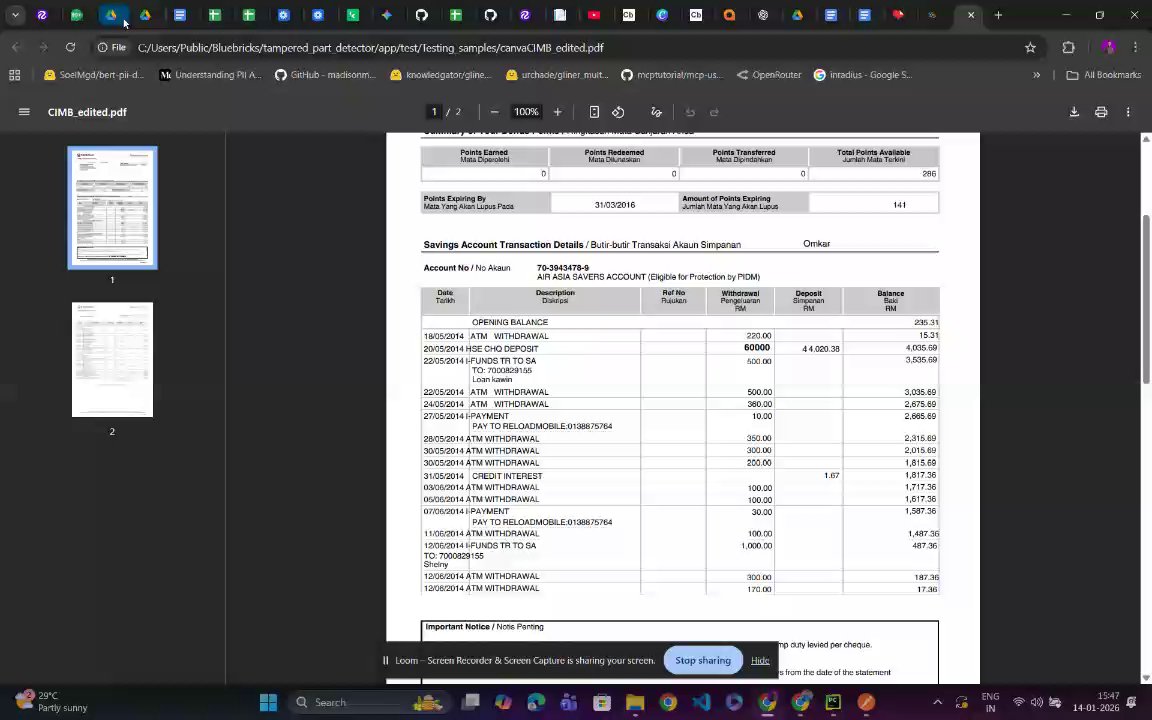Open the All Bookmarks folder
Screen dimensions: 1152x720
coord(1104,74)
